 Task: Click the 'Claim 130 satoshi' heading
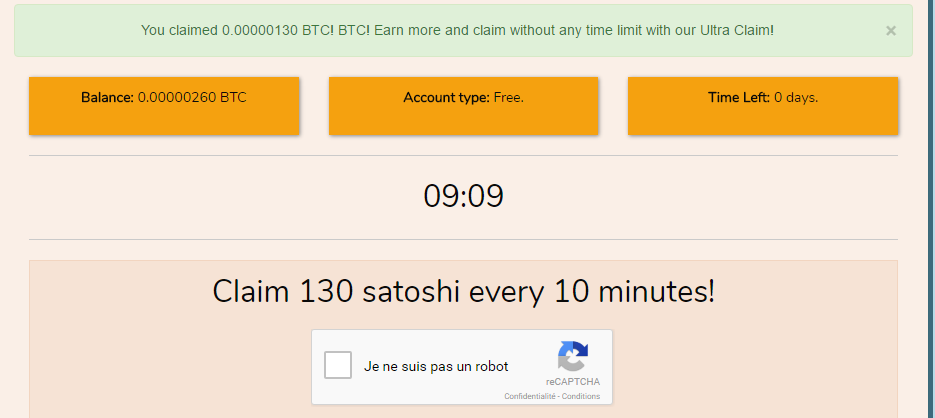click(x=463, y=292)
